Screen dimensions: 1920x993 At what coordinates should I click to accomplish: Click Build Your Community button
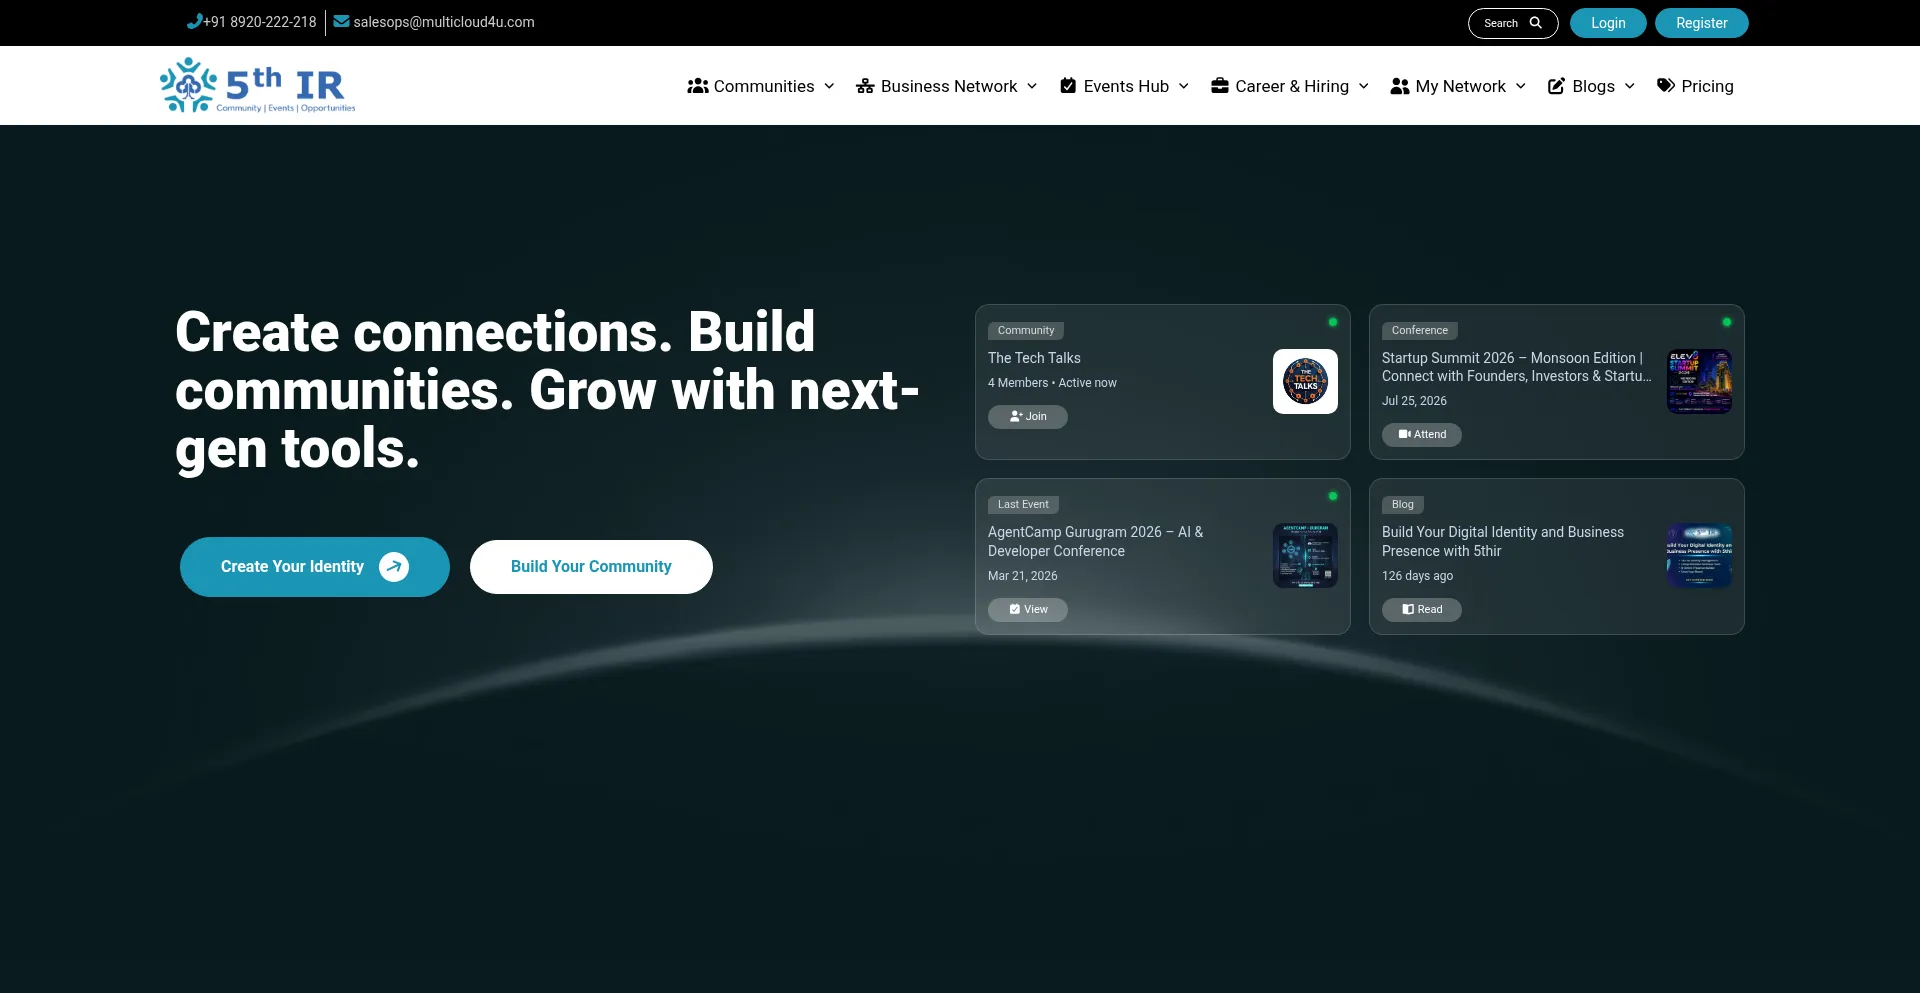591,567
